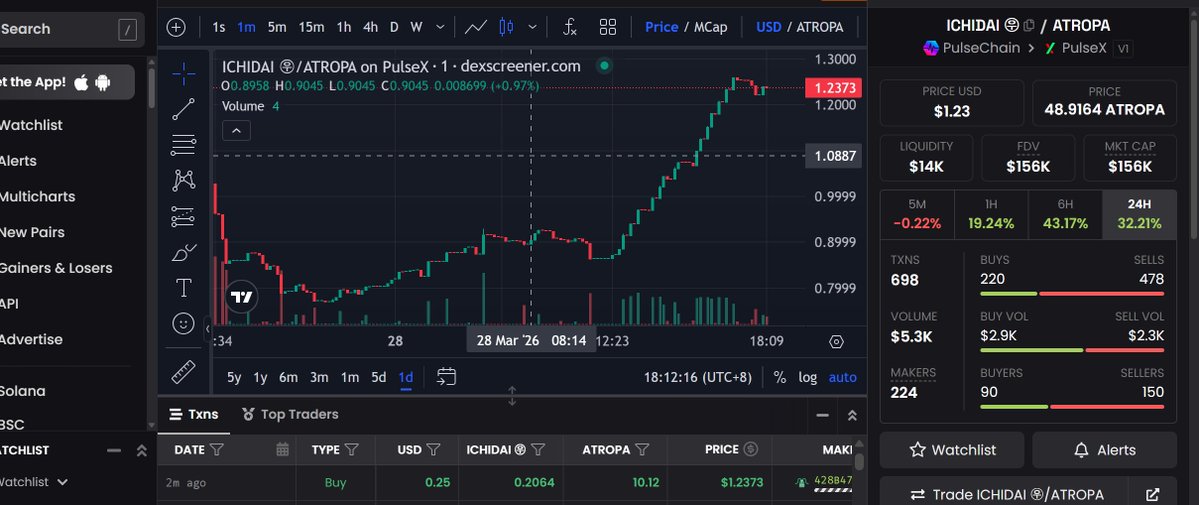The image size is (1199, 505).
Task: Collapse the drawing toolbar side arrow
Action: (208, 330)
